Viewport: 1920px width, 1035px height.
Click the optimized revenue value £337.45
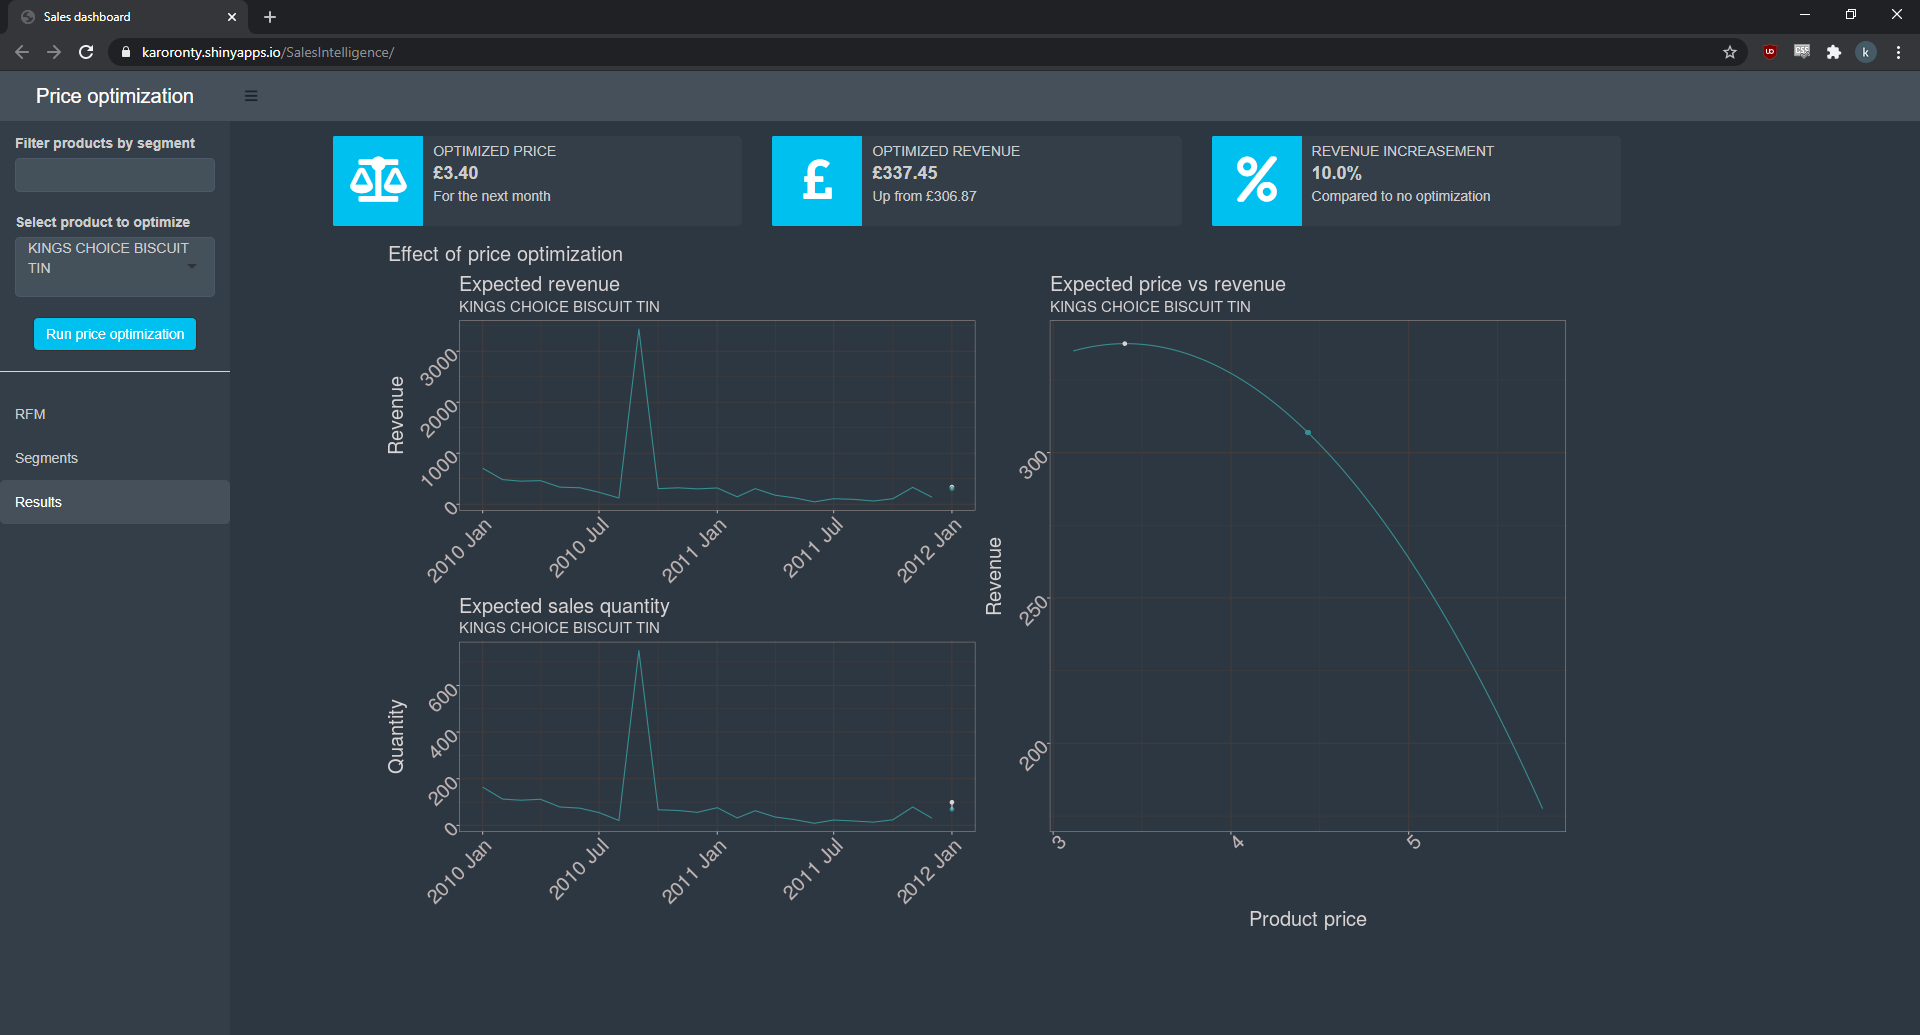pos(905,173)
